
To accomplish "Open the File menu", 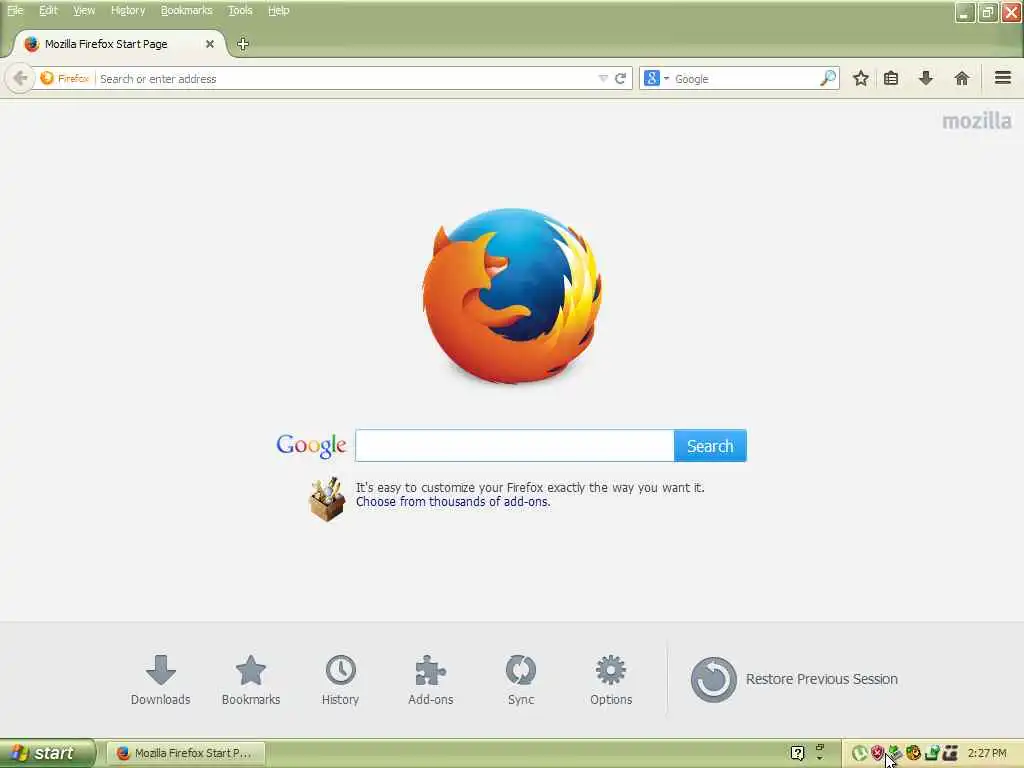I will click(x=15, y=10).
